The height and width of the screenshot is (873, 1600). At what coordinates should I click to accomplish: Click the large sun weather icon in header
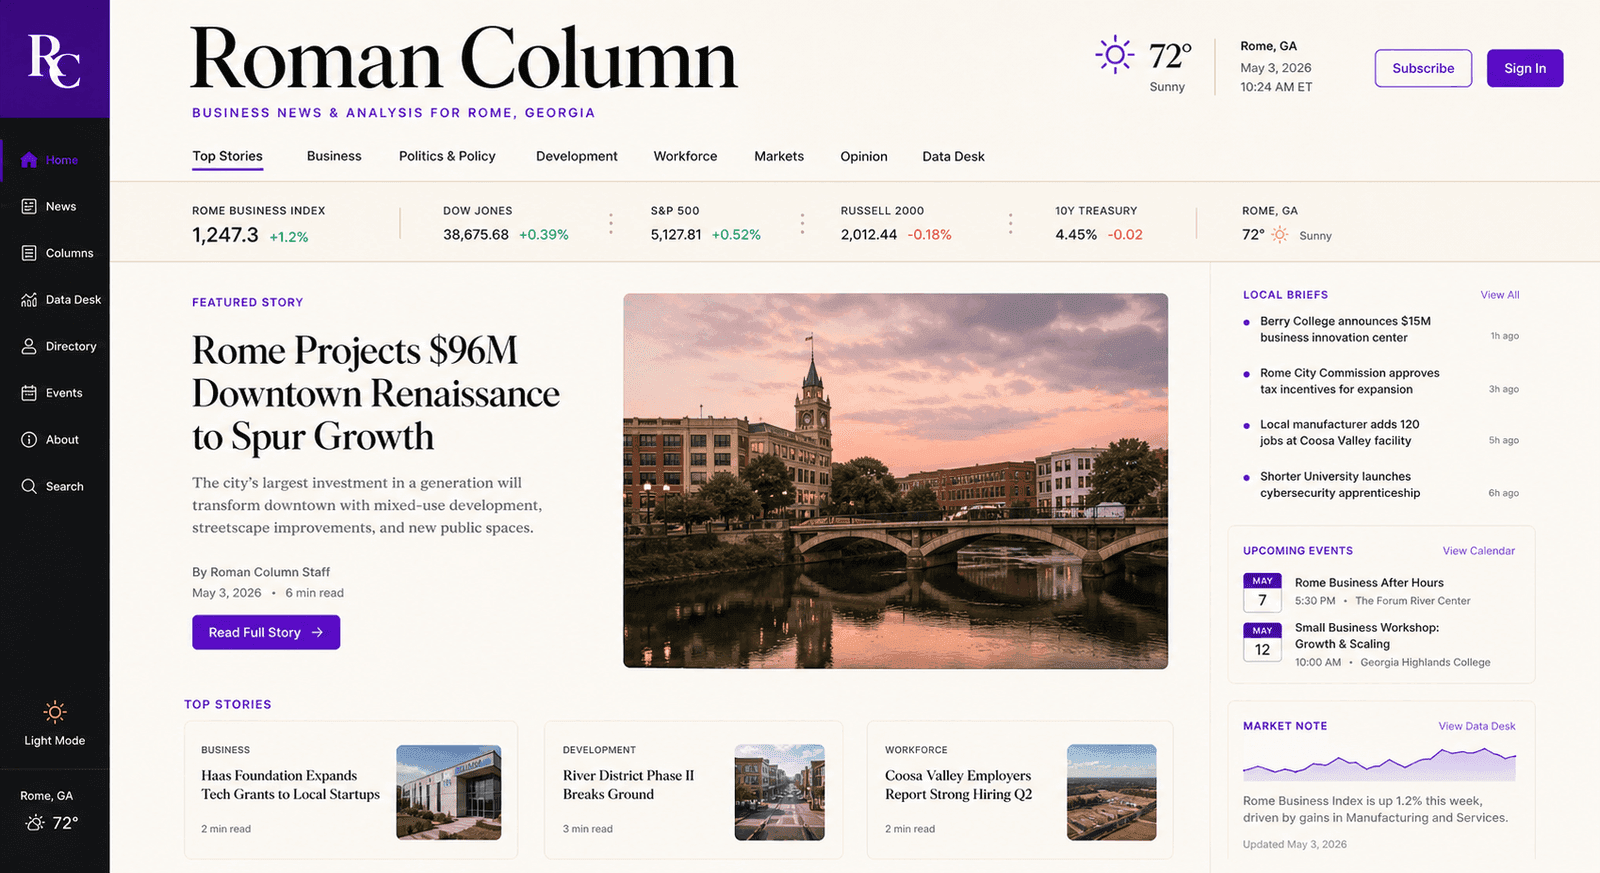(x=1114, y=55)
